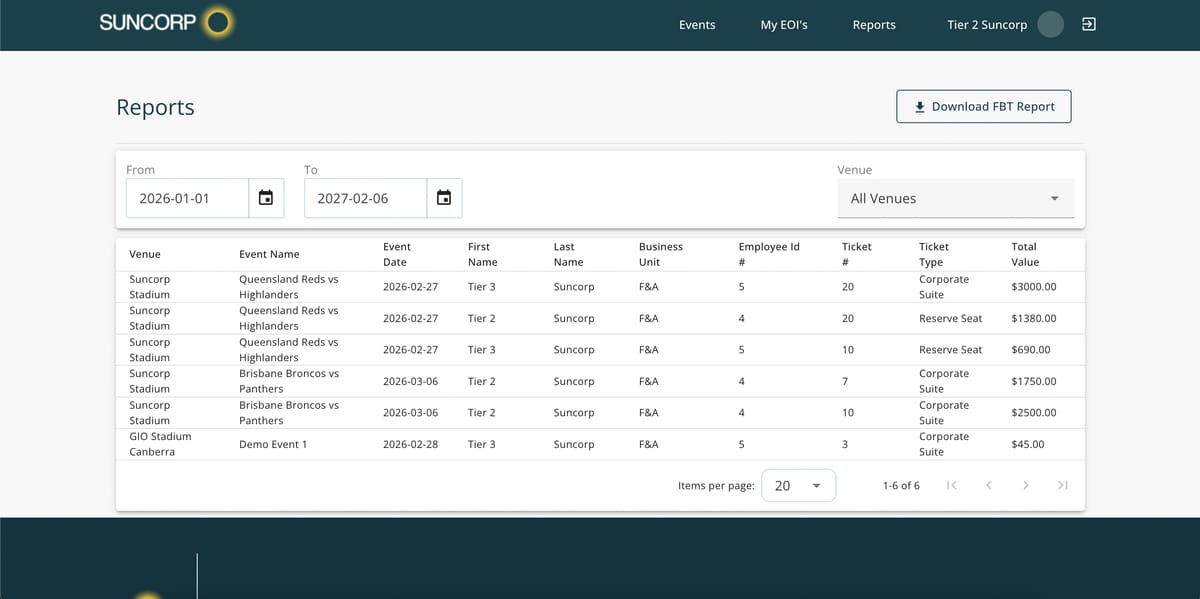This screenshot has height=599, width=1200.
Task: Click the Demo Event 1 cell
Action: click(273, 444)
